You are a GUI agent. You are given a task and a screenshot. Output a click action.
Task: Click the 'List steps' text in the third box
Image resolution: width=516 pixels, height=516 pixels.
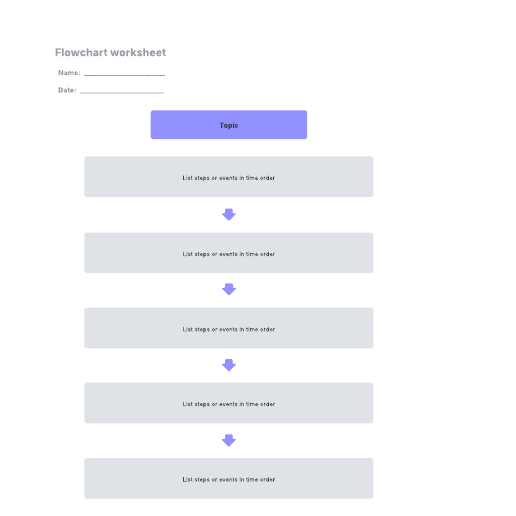229,329
